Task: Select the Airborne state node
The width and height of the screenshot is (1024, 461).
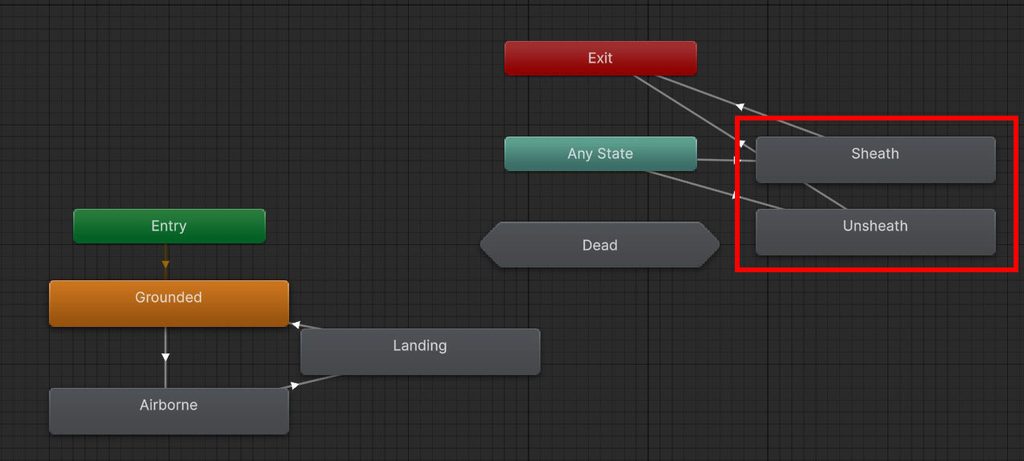Action: coord(169,411)
